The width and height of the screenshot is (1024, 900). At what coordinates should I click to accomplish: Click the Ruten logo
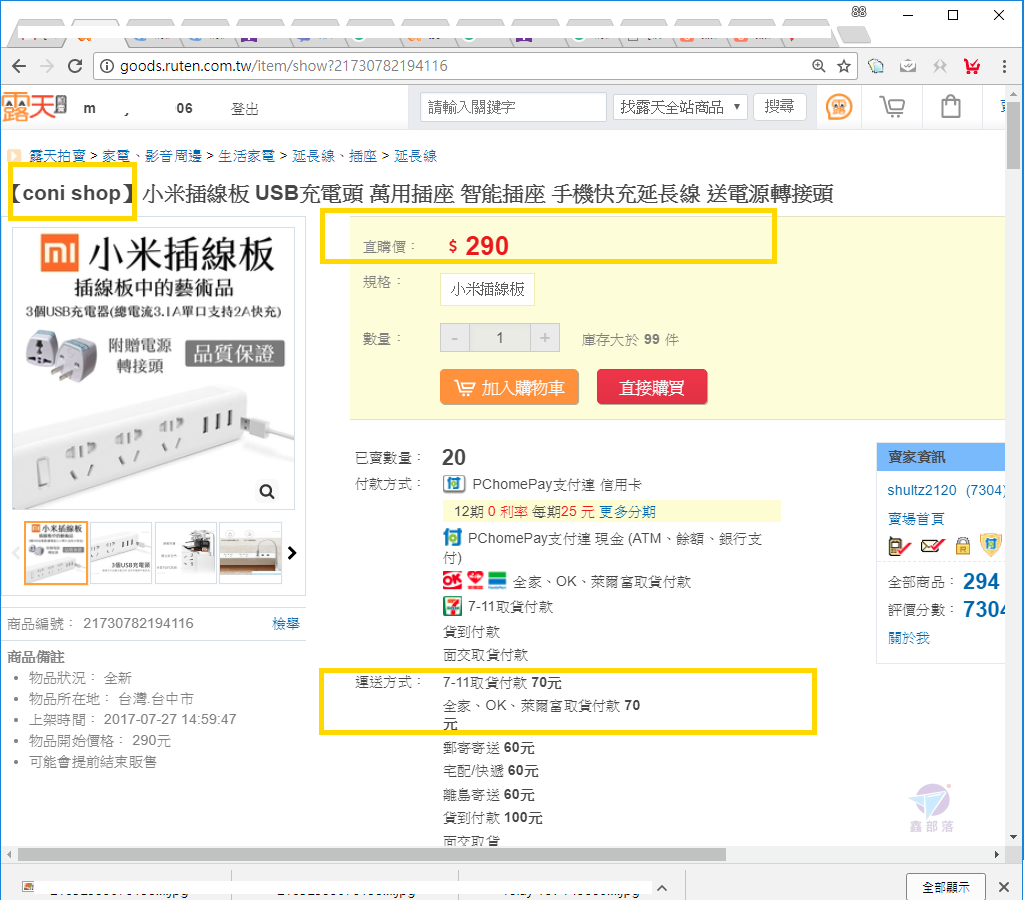pos(35,106)
